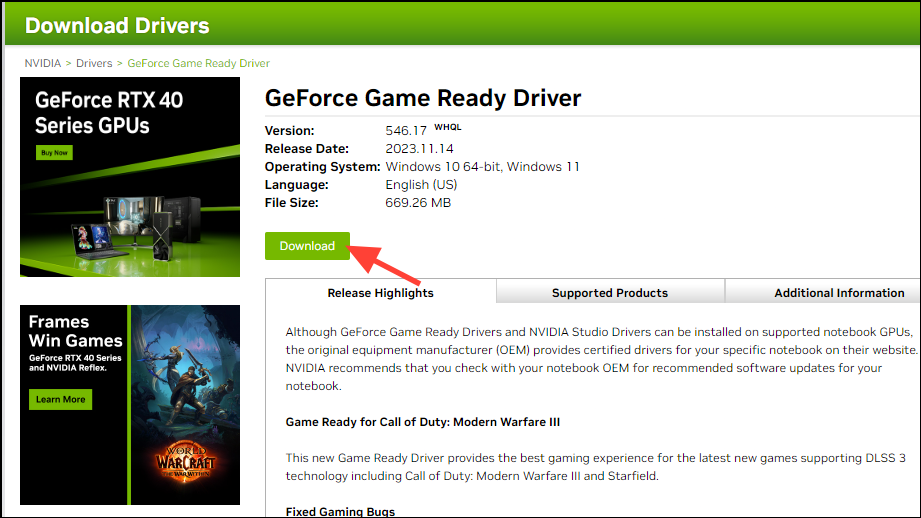The width and height of the screenshot is (921, 518).
Task: Click the release date 2023.11.14
Action: tap(419, 149)
